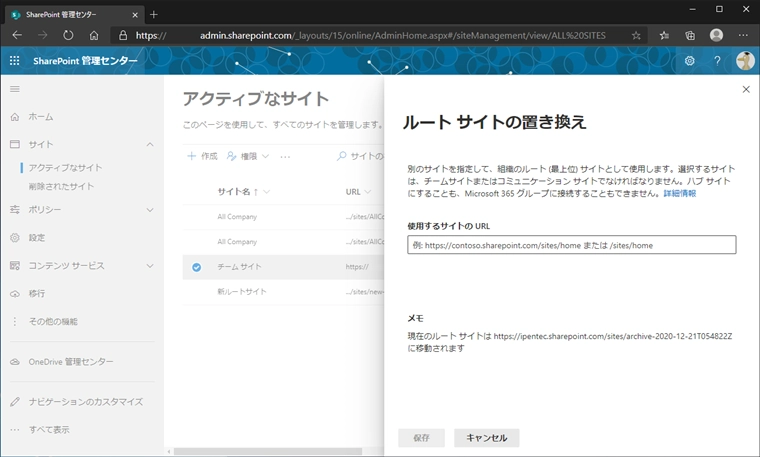The height and width of the screenshot is (457, 760).
Task: Reload the page
Action: tap(68, 35)
